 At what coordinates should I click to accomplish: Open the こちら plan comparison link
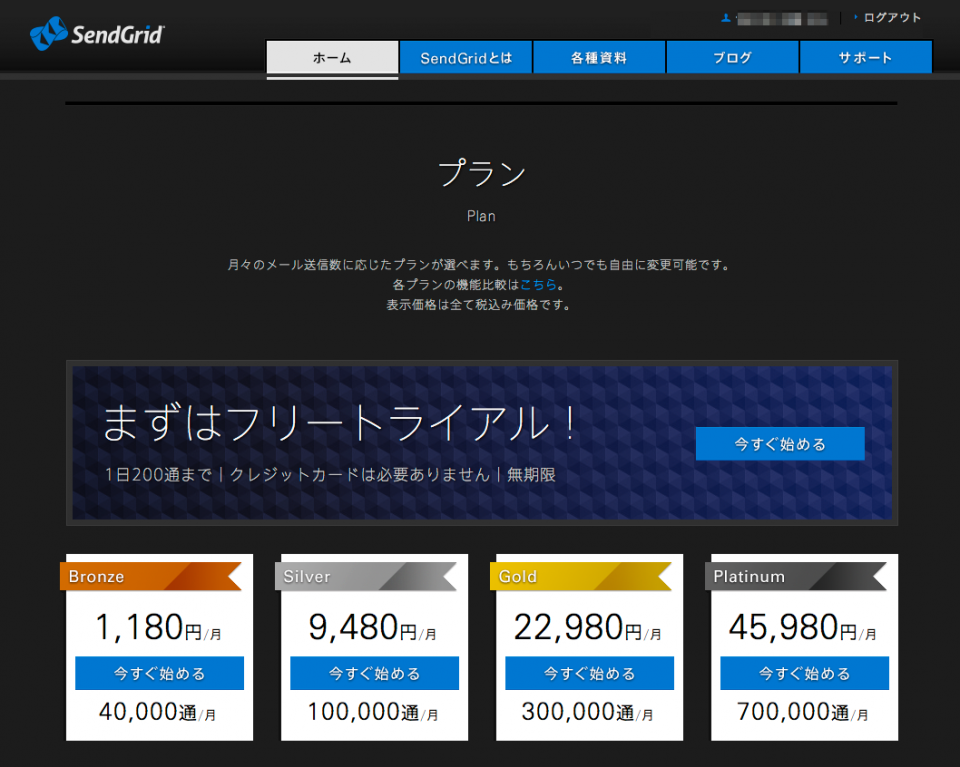pos(539,284)
